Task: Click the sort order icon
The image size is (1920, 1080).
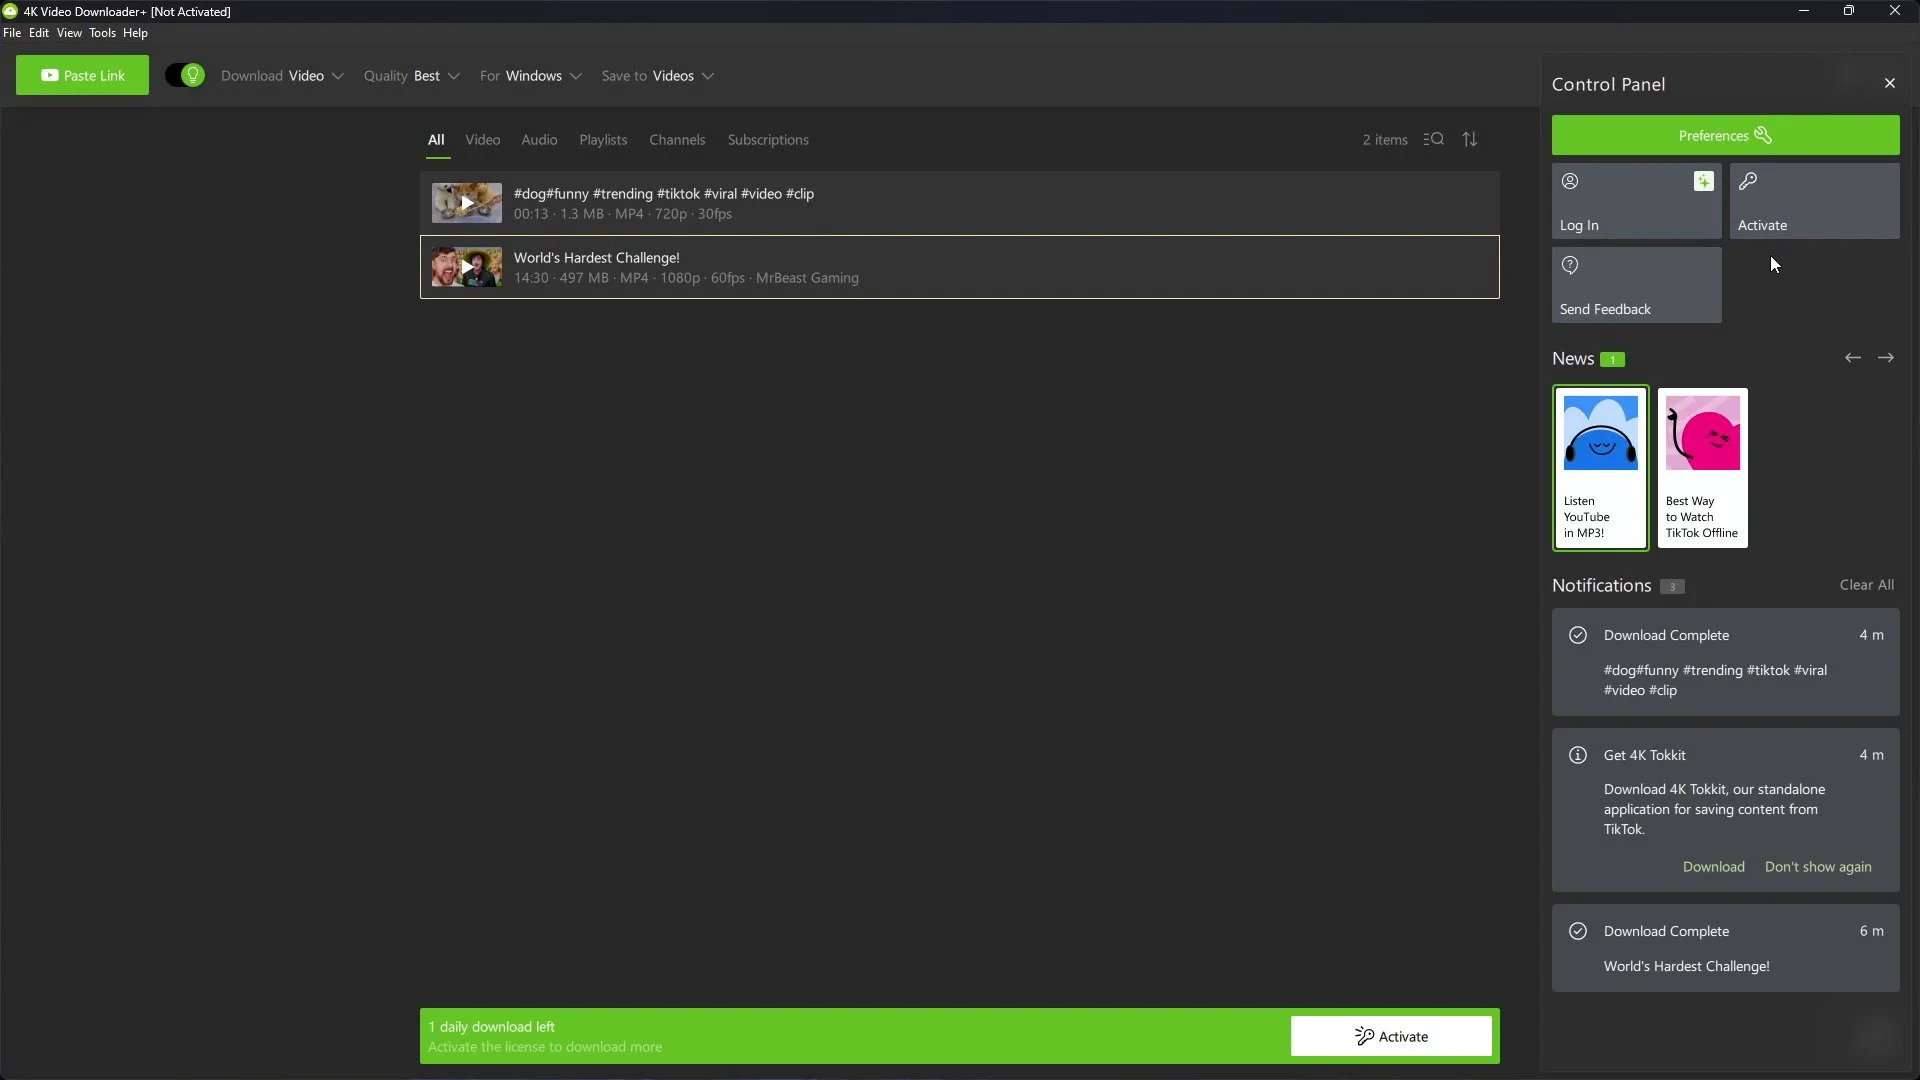Action: (x=1470, y=139)
